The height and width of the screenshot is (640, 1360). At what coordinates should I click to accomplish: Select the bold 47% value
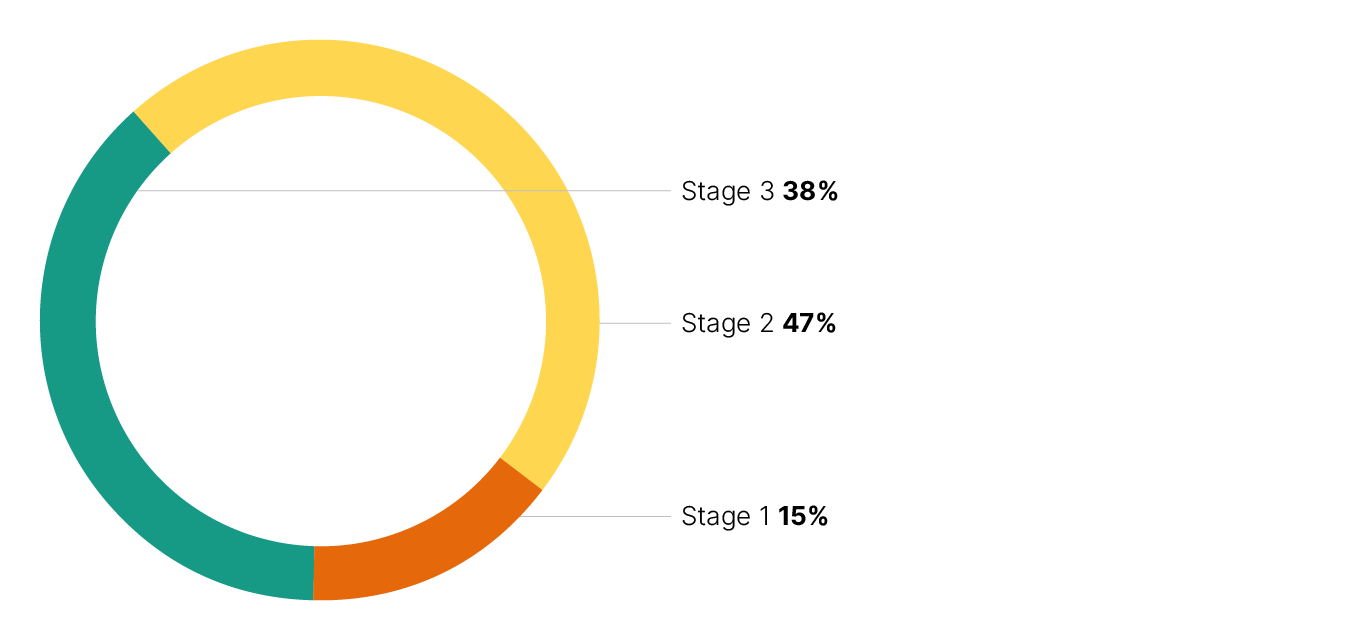(809, 323)
